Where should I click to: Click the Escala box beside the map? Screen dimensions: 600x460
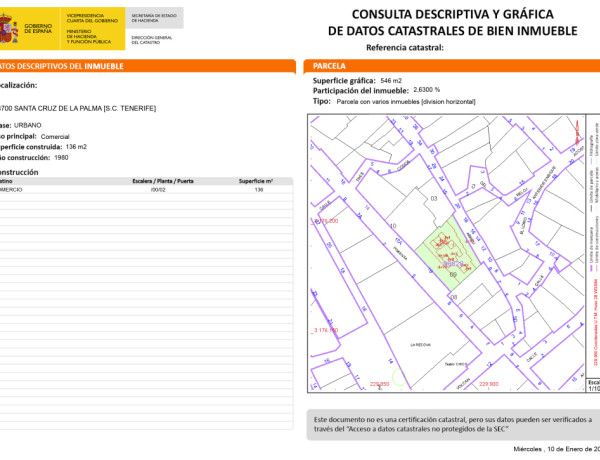pyautogui.click(x=592, y=386)
